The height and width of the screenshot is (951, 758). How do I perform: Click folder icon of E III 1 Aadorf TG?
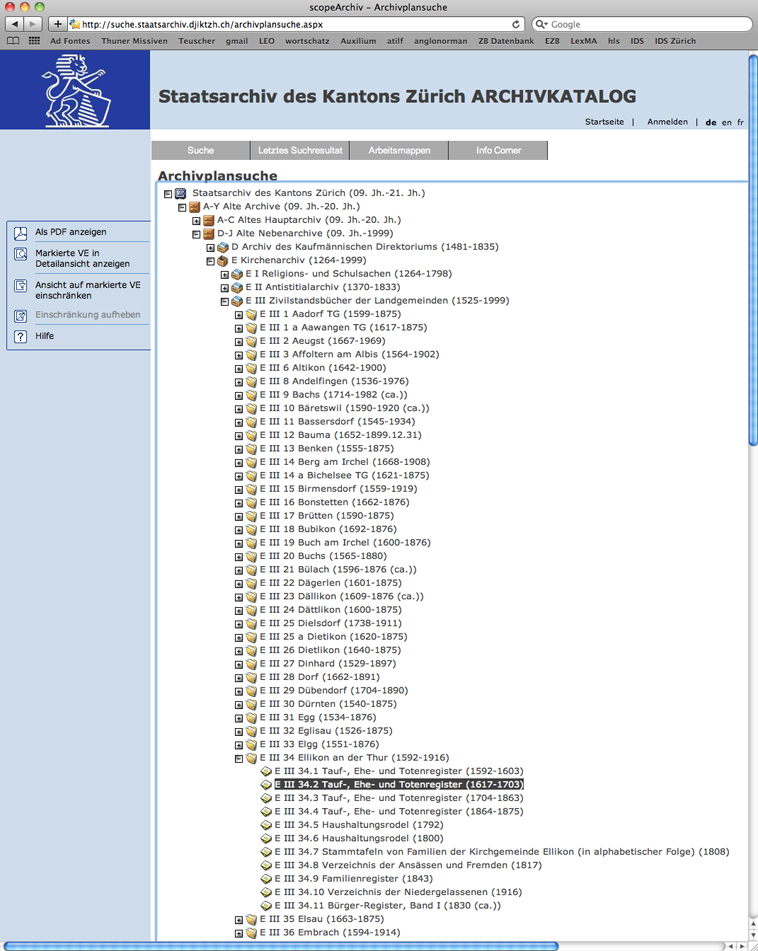pos(252,314)
